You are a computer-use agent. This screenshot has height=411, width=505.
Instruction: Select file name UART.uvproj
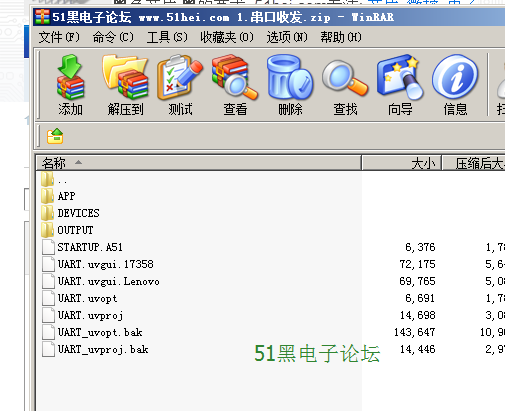pyautogui.click(x=90, y=315)
